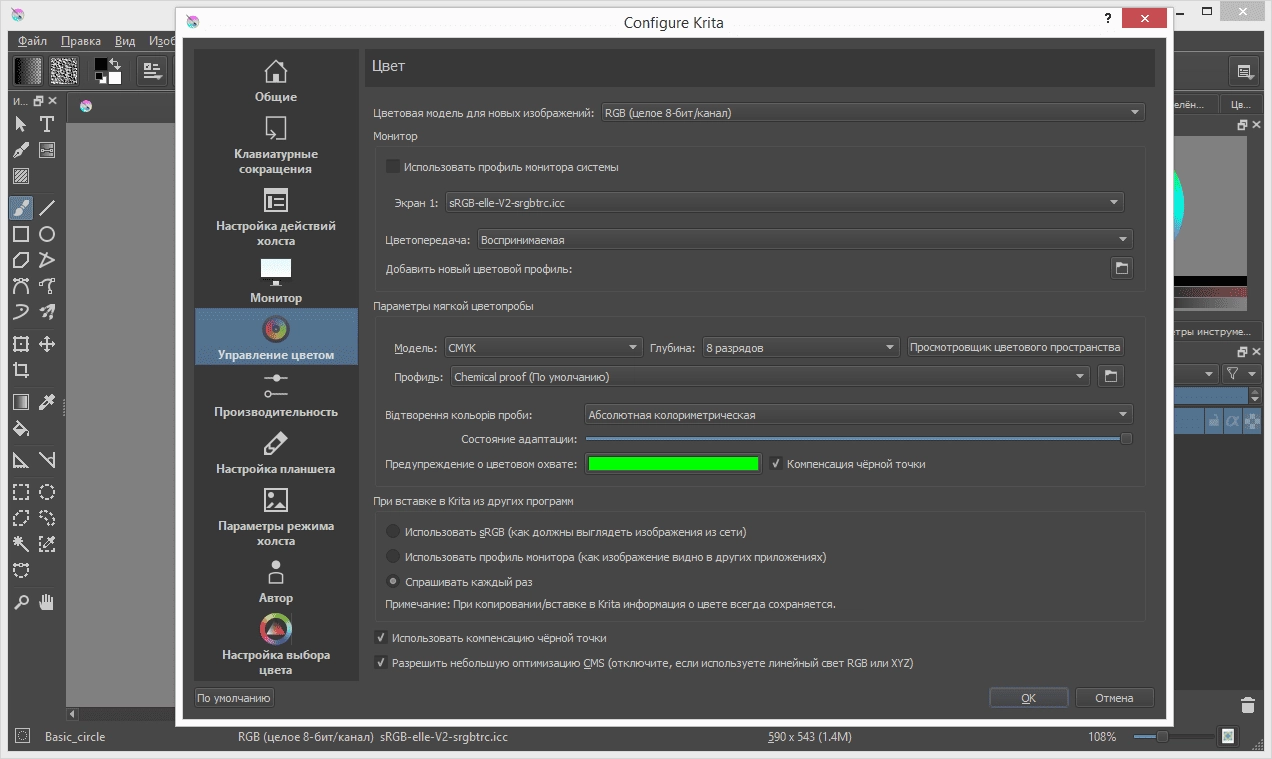Open the 'Файл' menu
The image size is (1272, 759).
pos(32,41)
